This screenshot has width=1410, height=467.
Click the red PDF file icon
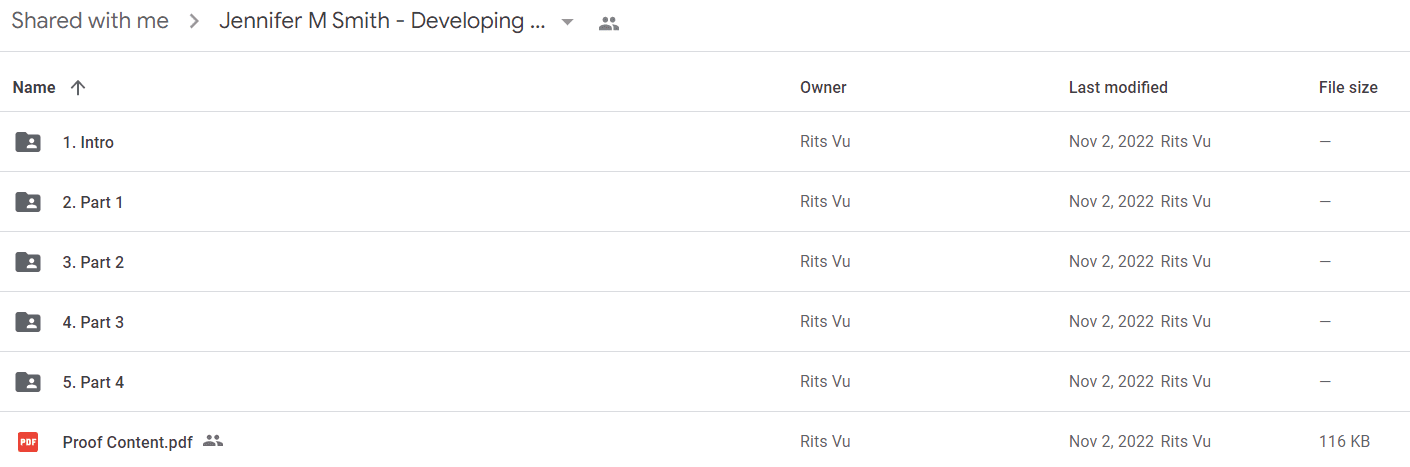click(x=28, y=441)
